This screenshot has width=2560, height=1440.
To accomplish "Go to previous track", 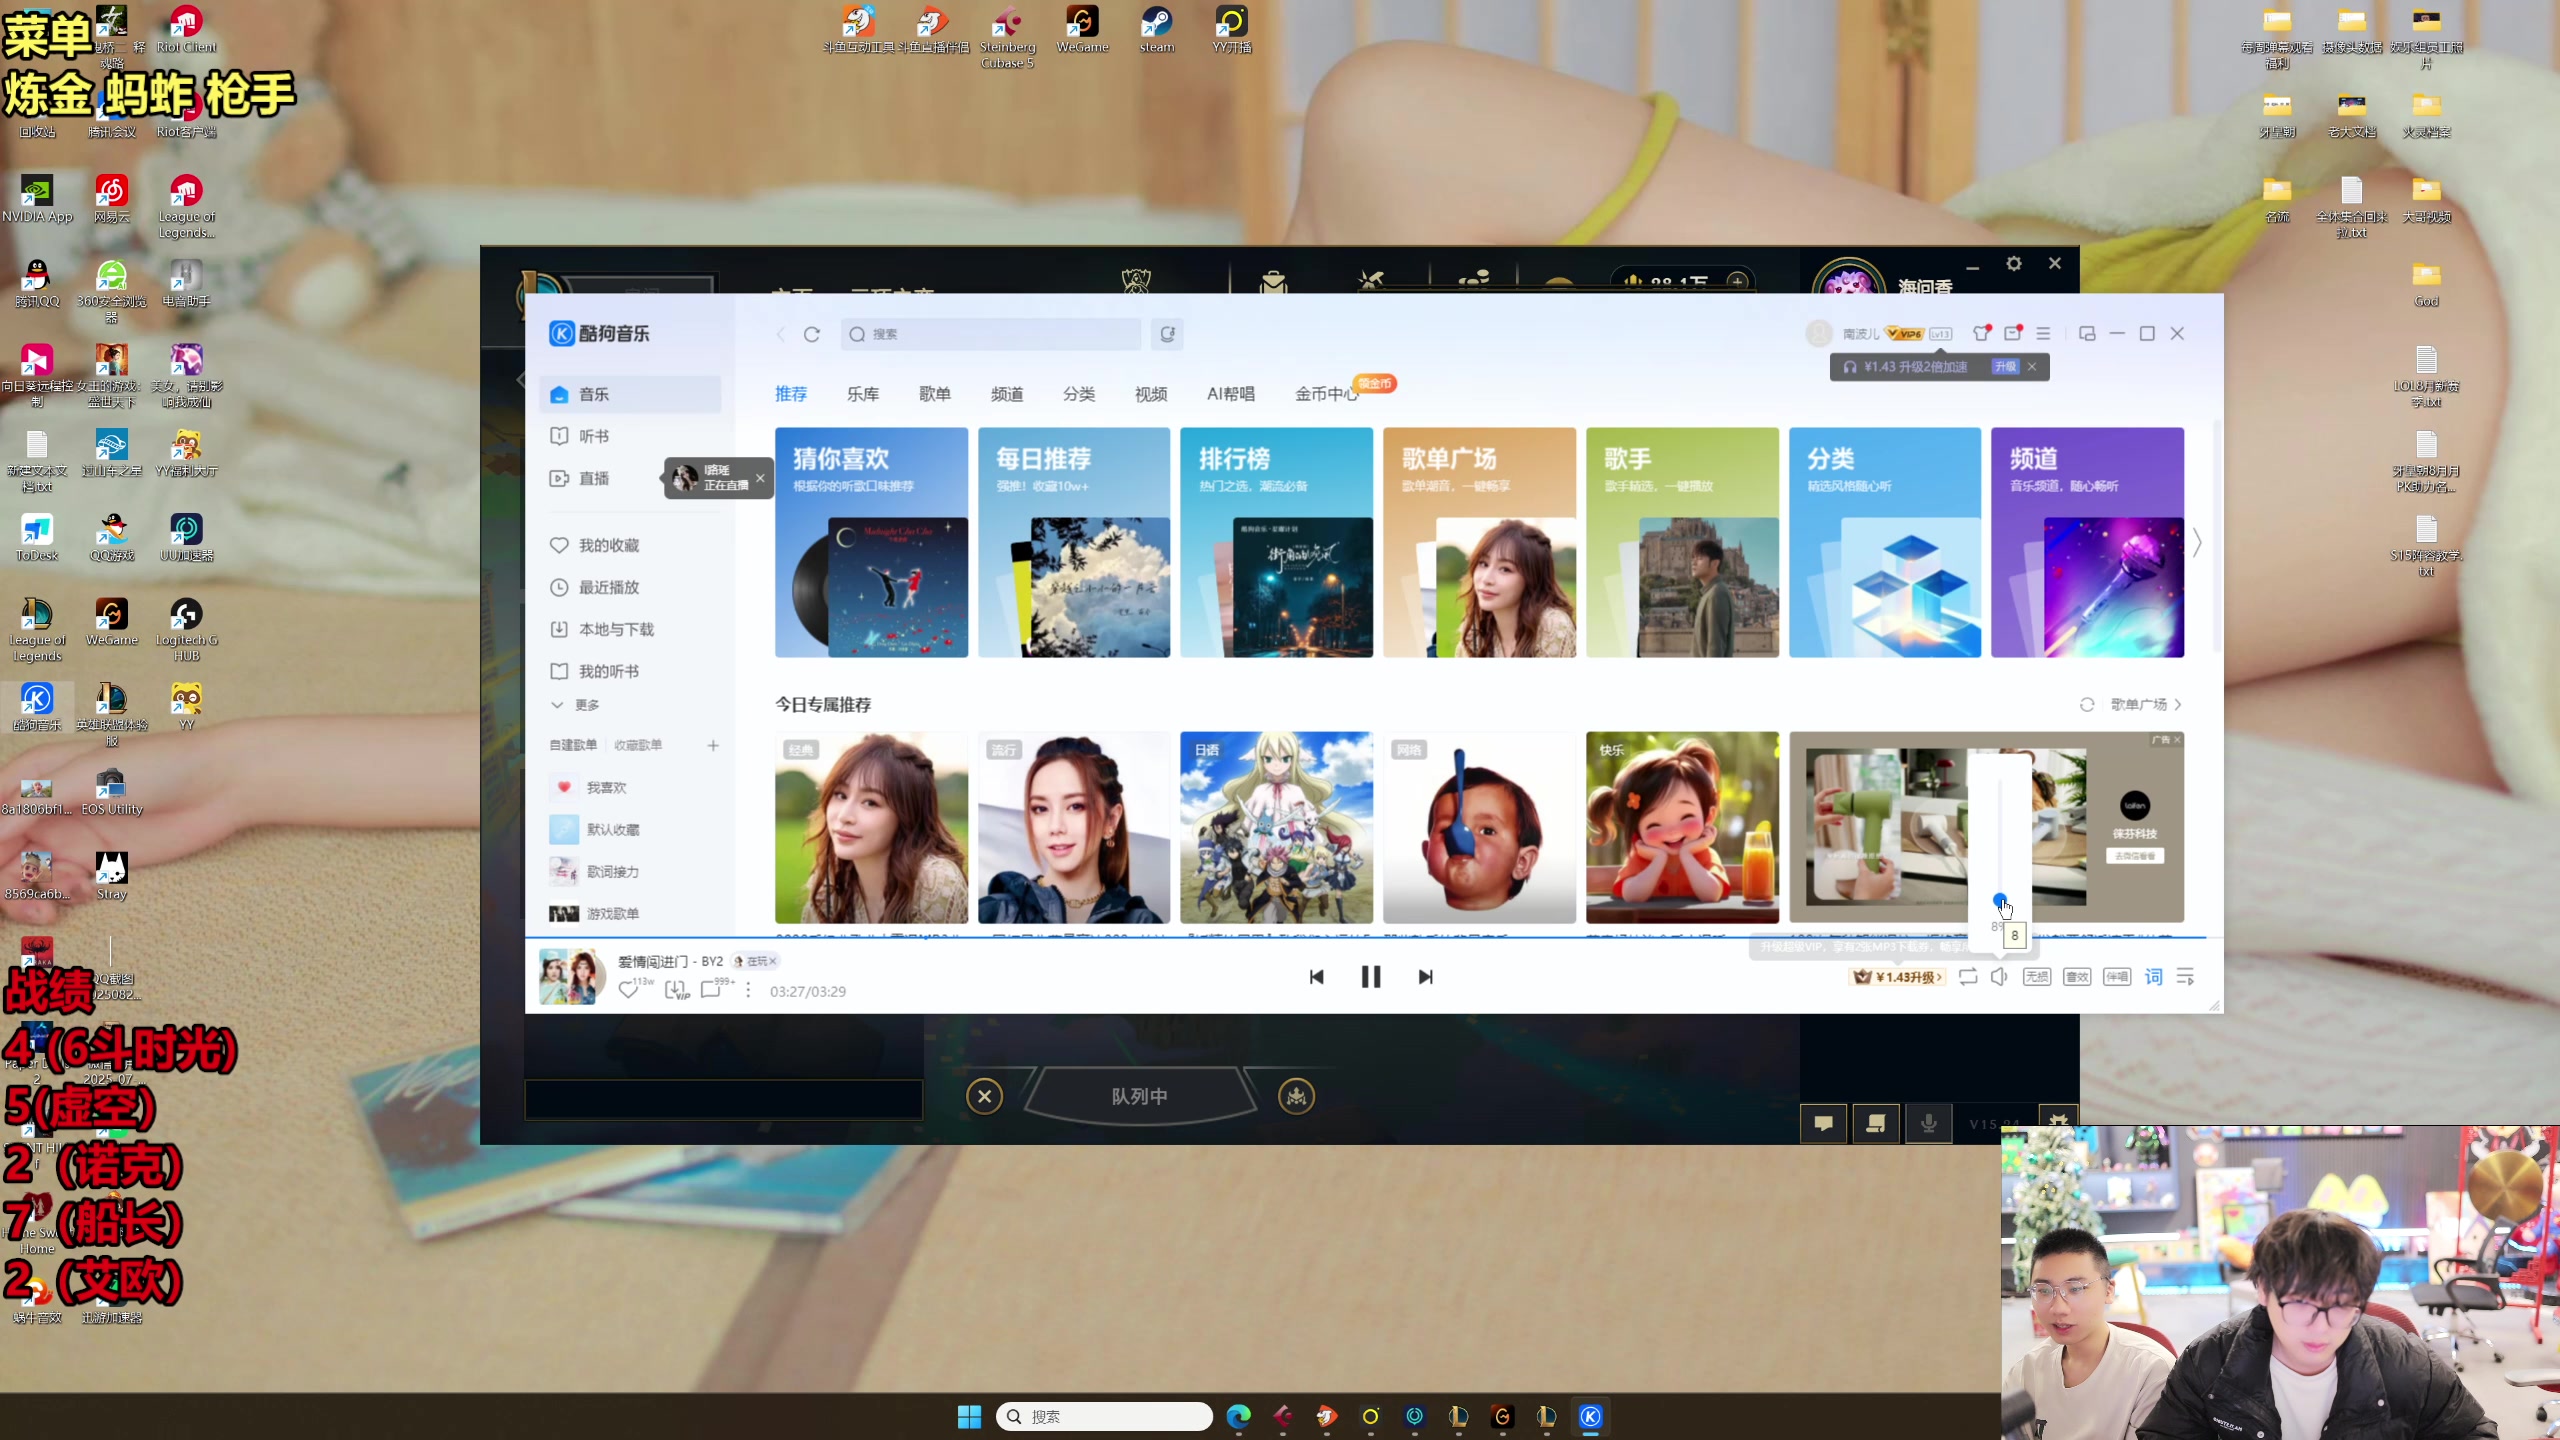I will coord(1316,977).
